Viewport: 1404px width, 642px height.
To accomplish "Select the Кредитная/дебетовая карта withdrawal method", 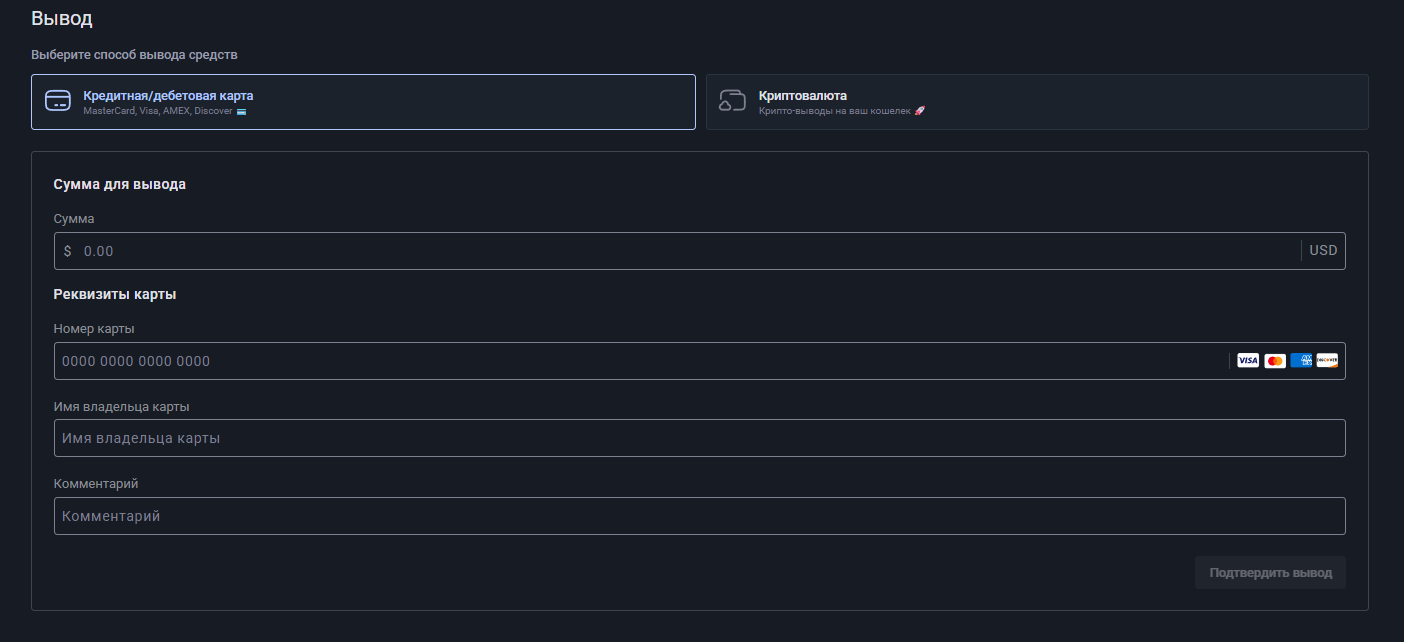I will click(x=363, y=102).
